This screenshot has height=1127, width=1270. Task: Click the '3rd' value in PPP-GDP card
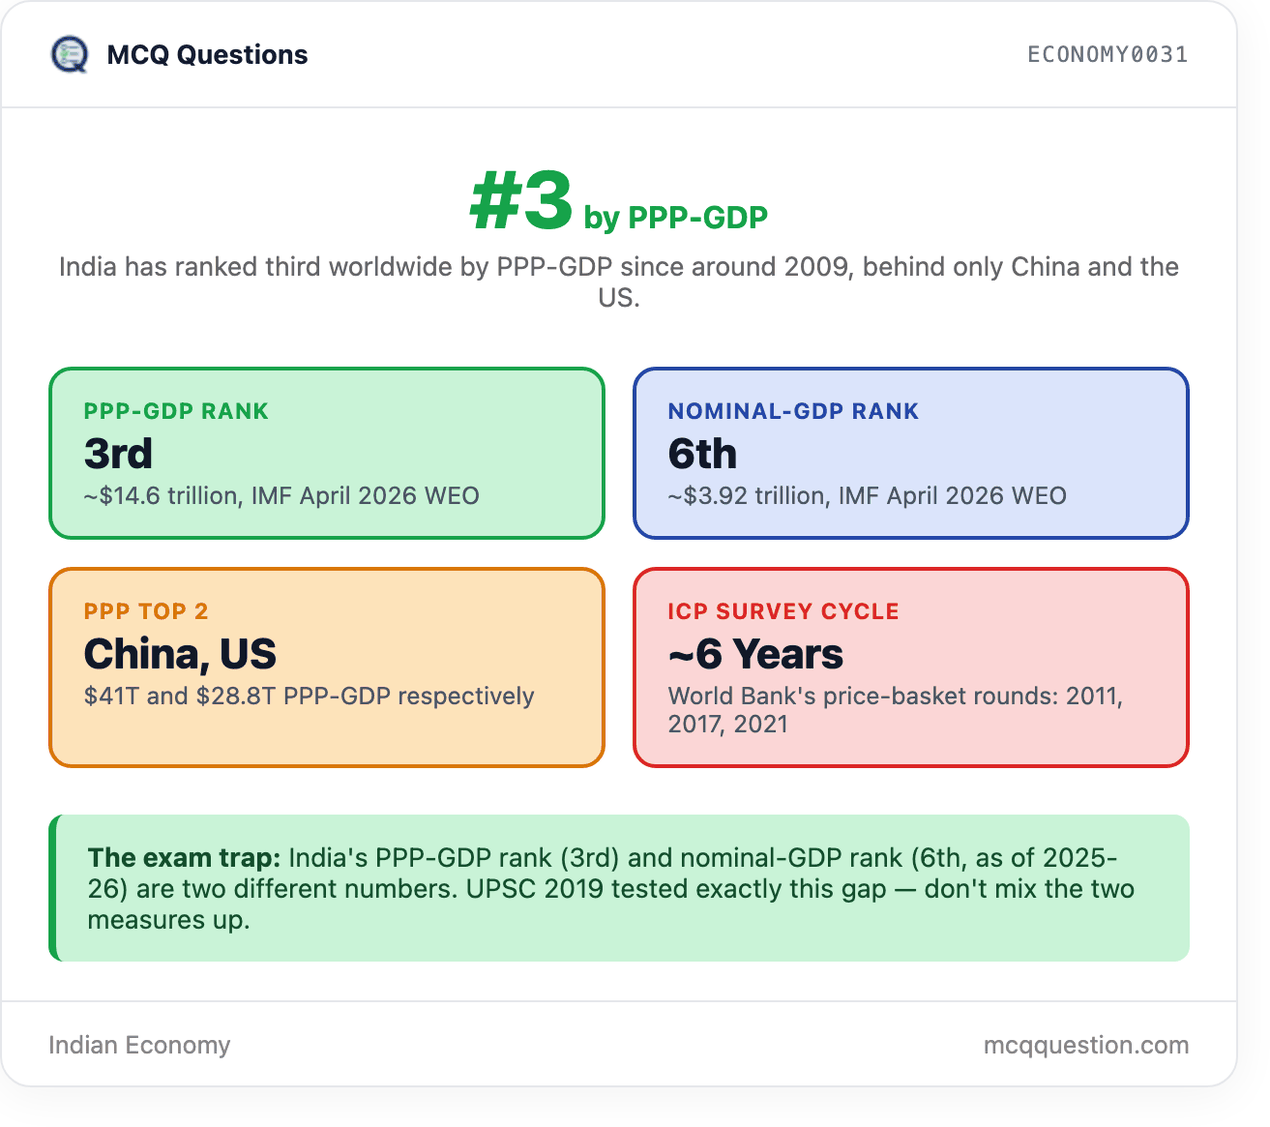(x=119, y=454)
